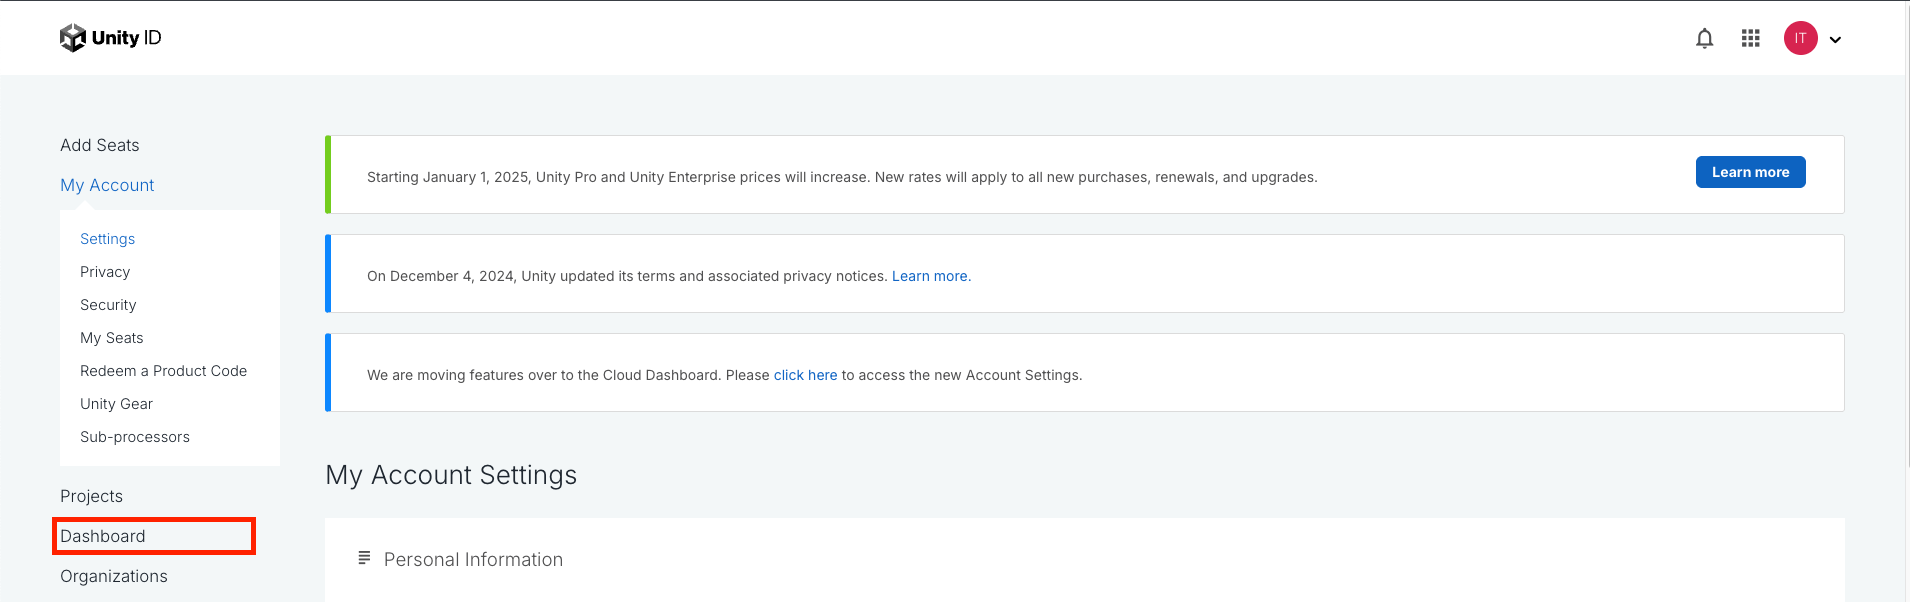1910x602 pixels.
Task: Open the Settings submenu item
Action: (107, 239)
